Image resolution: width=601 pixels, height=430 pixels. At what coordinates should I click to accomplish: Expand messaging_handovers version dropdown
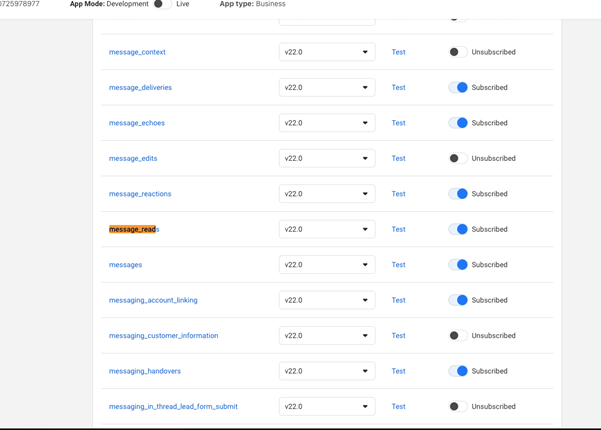coord(327,371)
